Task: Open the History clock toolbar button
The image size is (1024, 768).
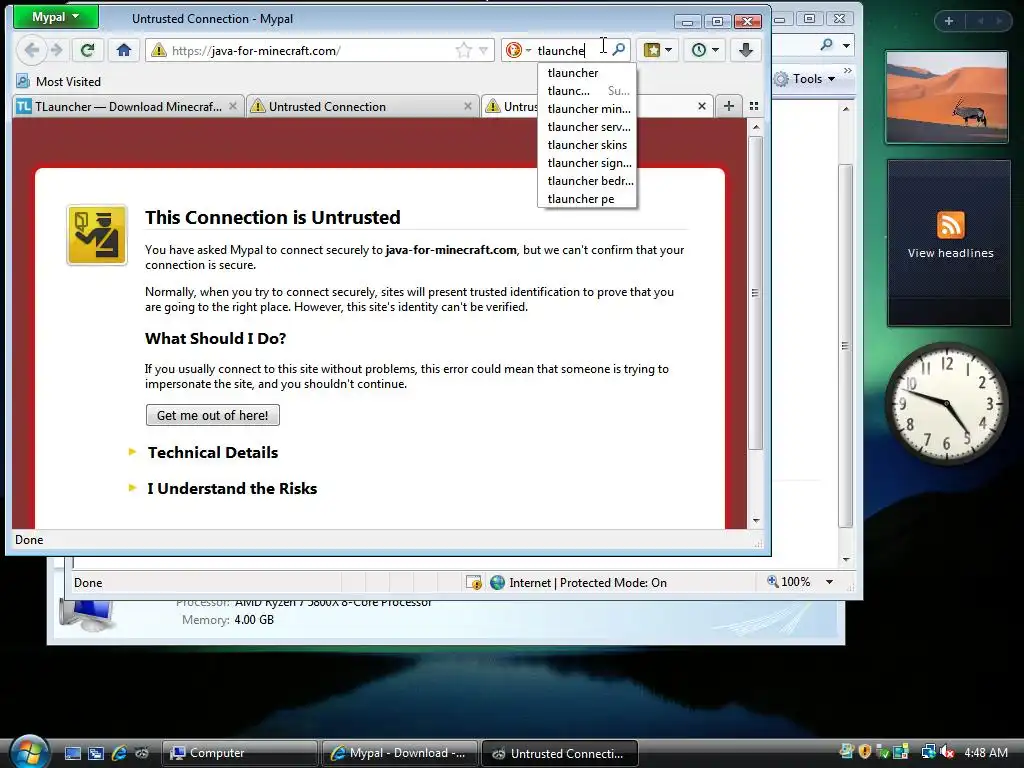Action: click(705, 50)
